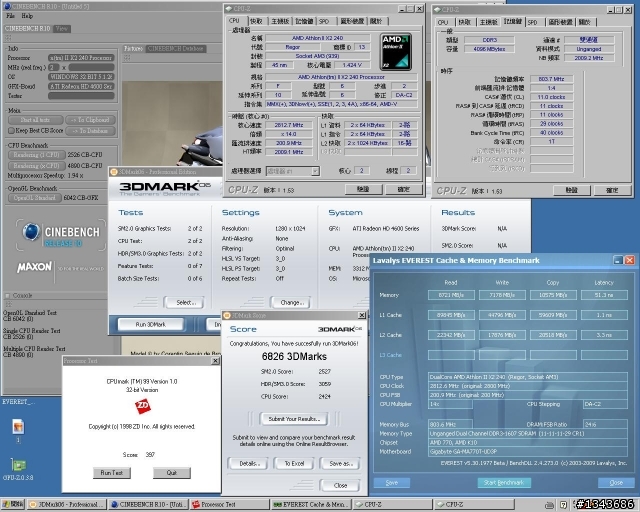Switch to the View tab in CINEBENCH

(62, 29)
